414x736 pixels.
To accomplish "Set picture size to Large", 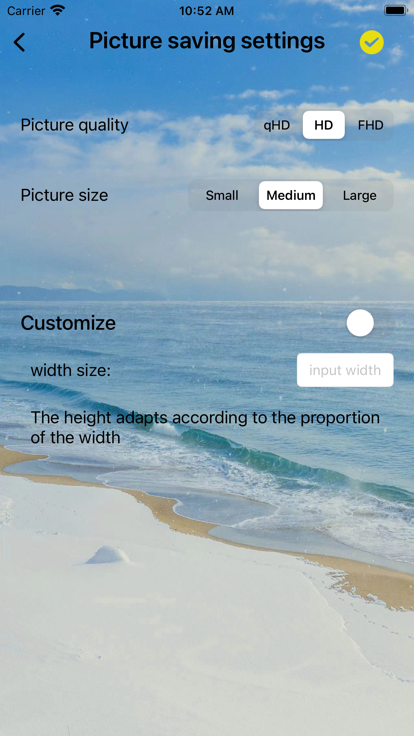I will pos(360,195).
